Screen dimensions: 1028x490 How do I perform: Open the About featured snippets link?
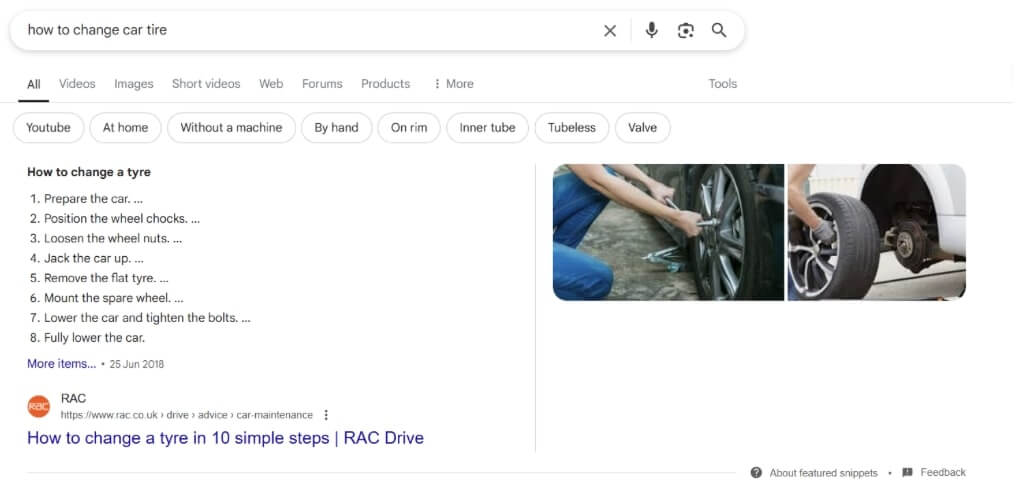pos(823,473)
